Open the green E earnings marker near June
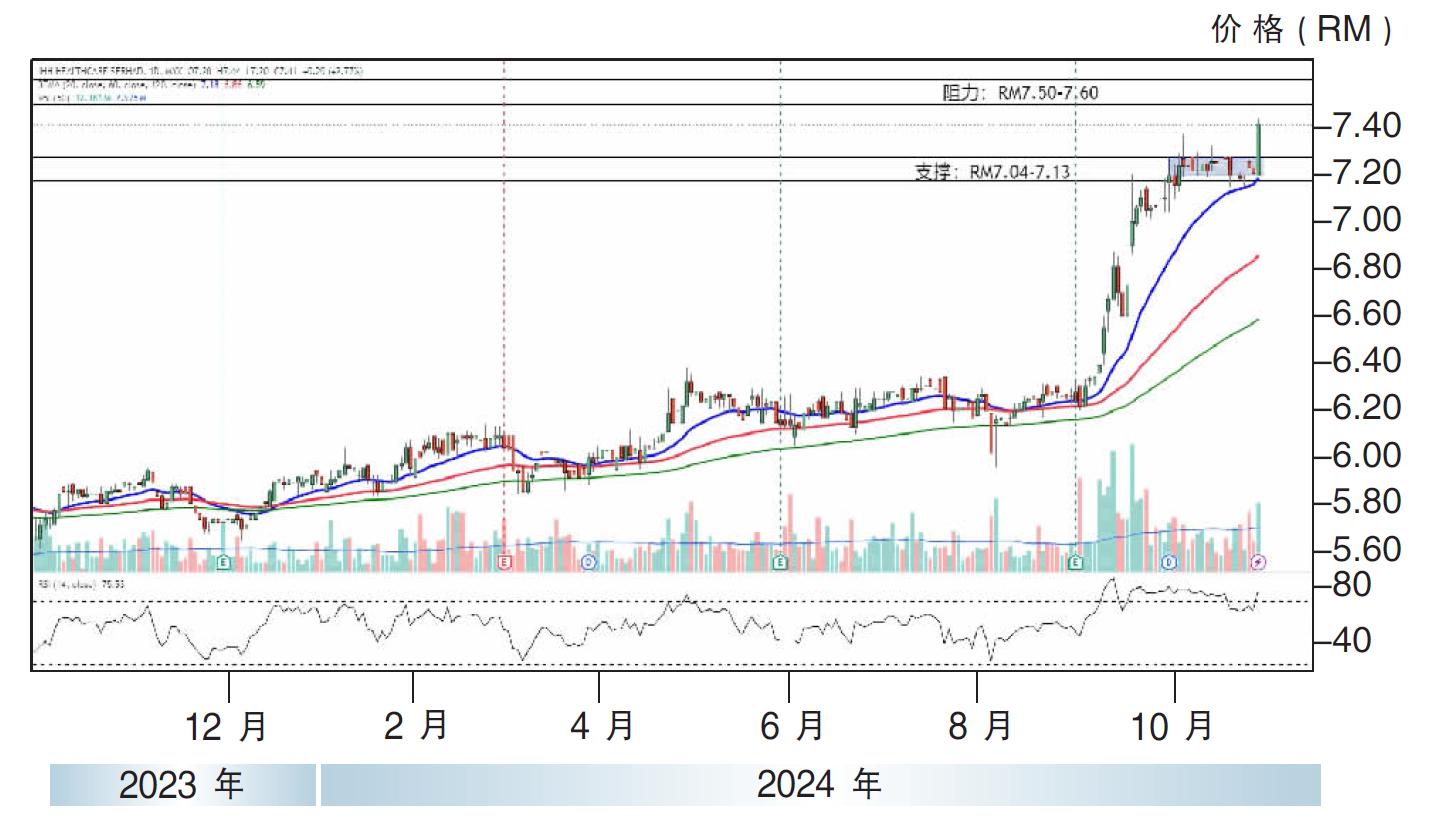The width and height of the screenshot is (1438, 819). (x=780, y=563)
